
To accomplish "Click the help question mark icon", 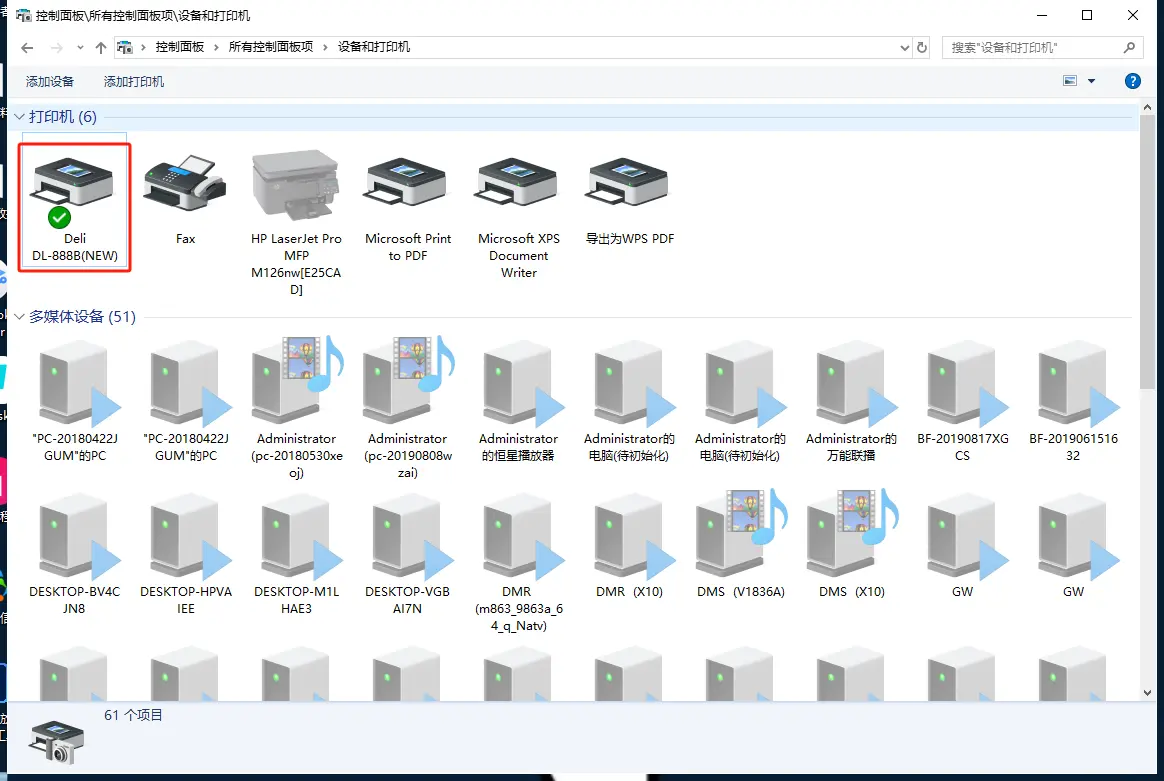I will coord(1133,81).
